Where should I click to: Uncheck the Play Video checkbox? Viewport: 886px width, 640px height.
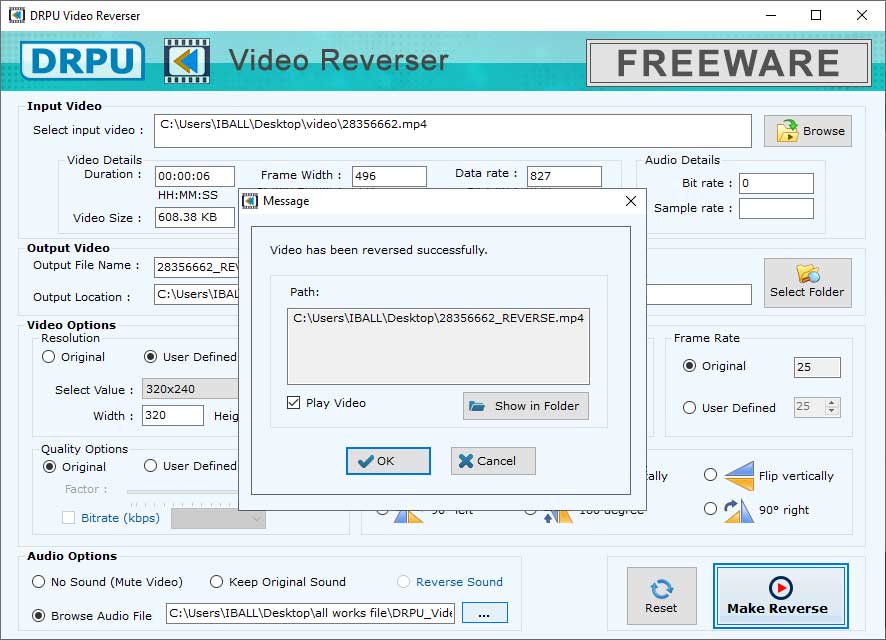point(293,403)
